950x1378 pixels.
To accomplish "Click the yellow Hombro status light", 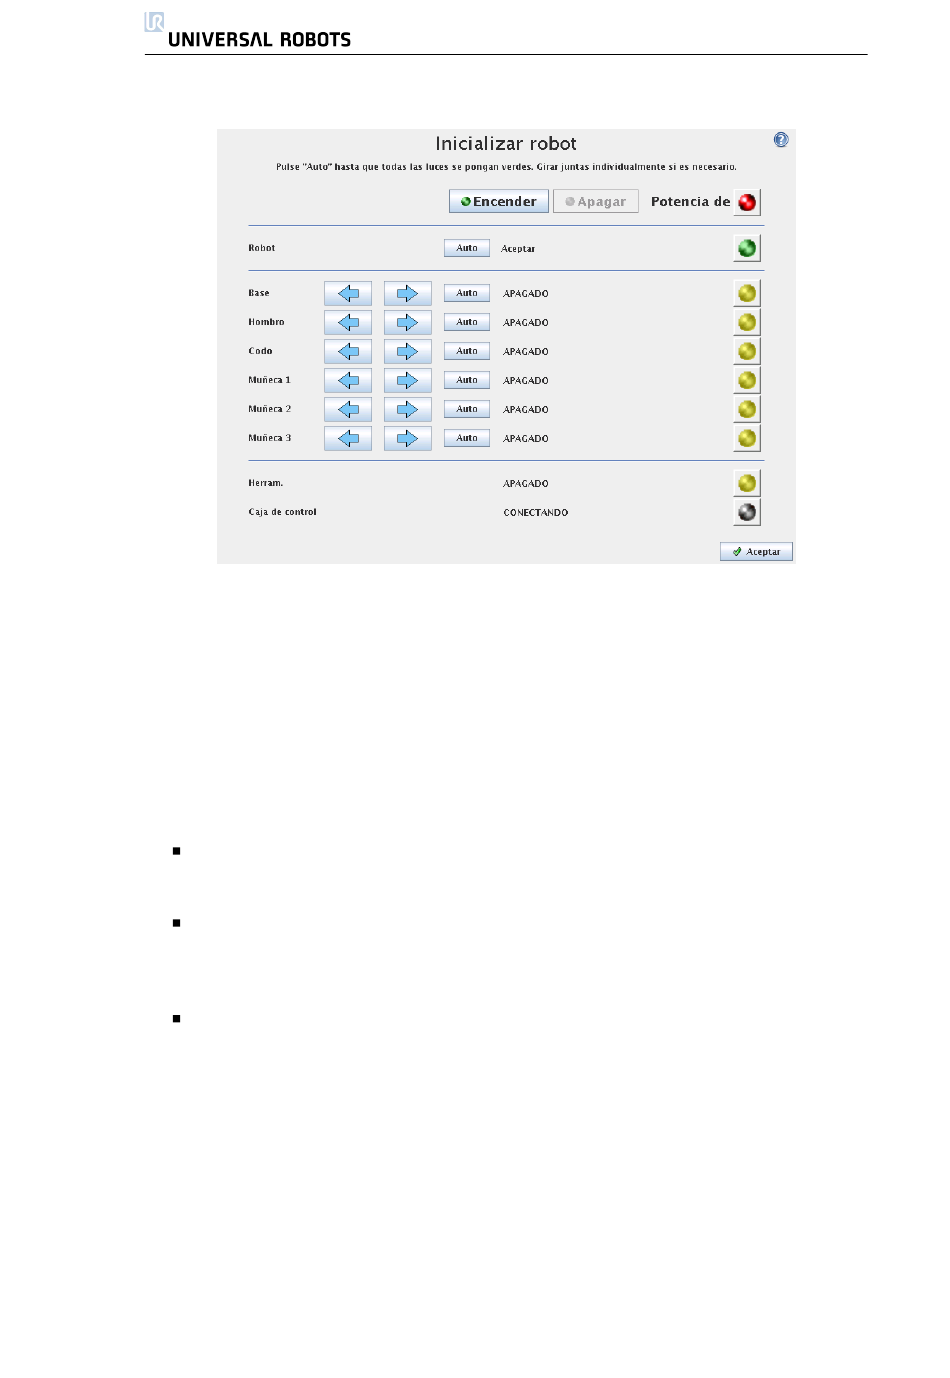I will coord(747,322).
